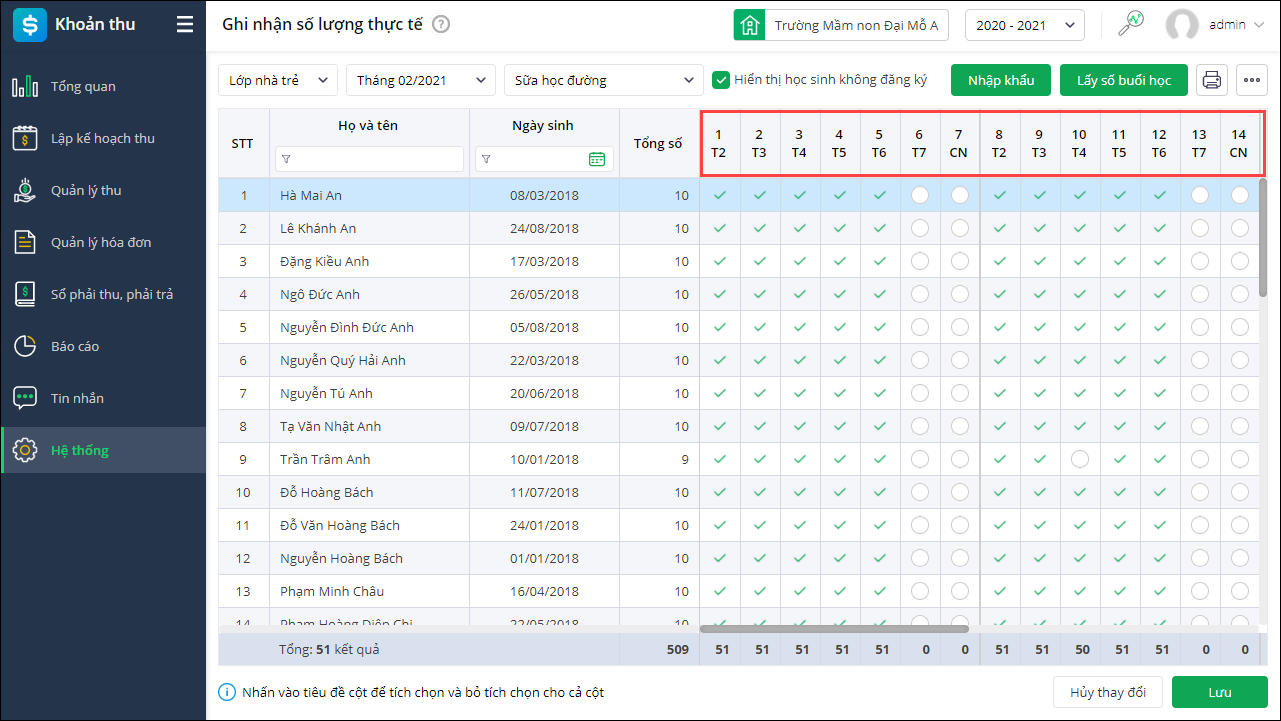Screen dimensions: 1281x721
Task: Click the hamburger menu icon in sidebar
Action: 185,25
